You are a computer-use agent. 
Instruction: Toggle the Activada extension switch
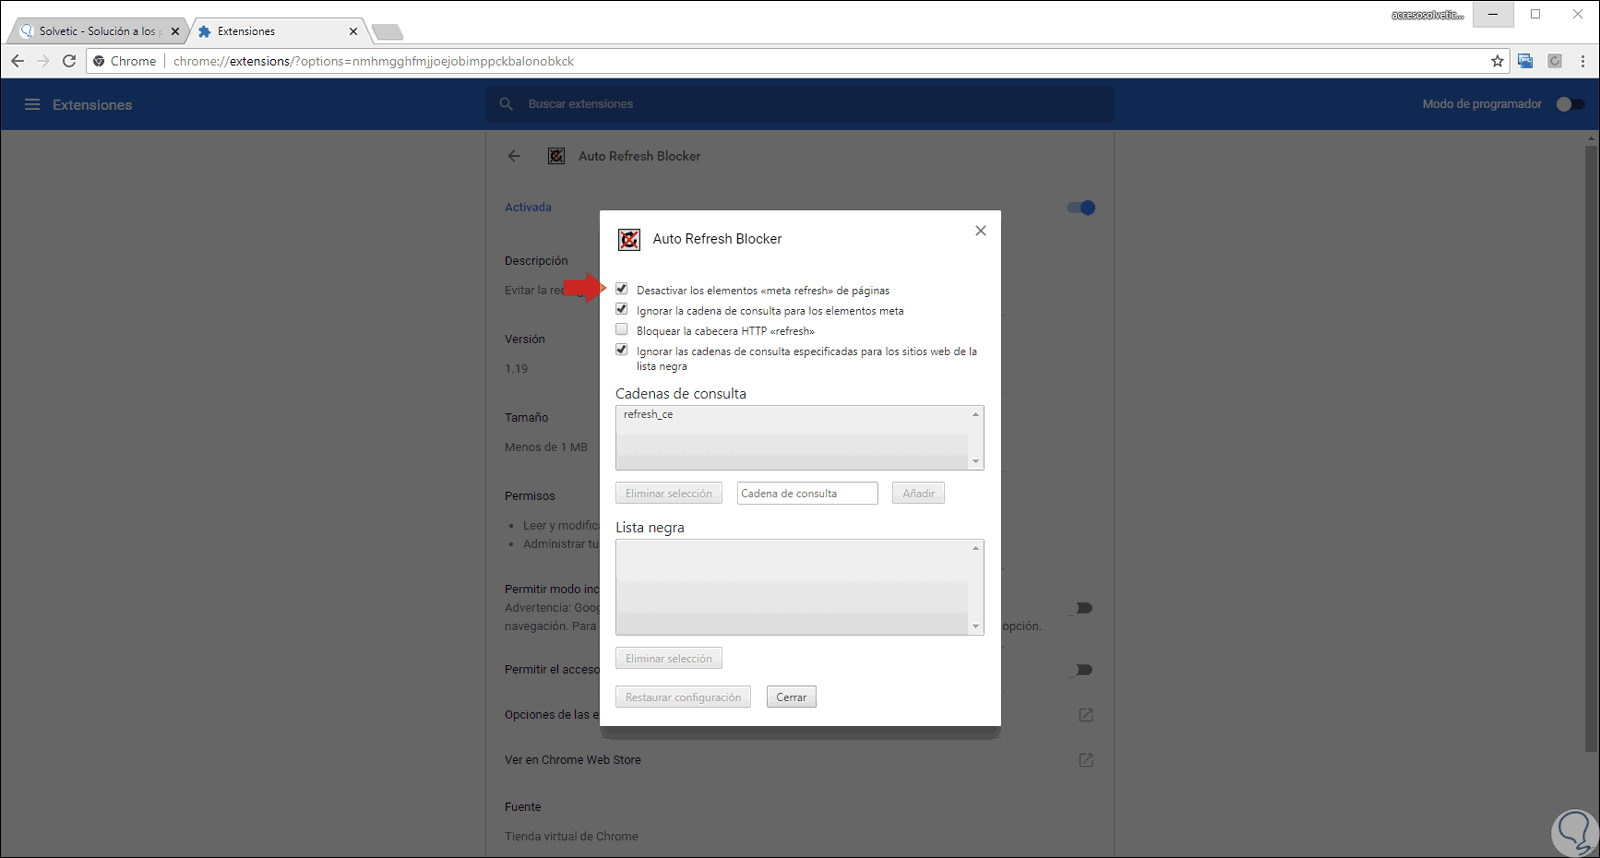(x=1081, y=208)
